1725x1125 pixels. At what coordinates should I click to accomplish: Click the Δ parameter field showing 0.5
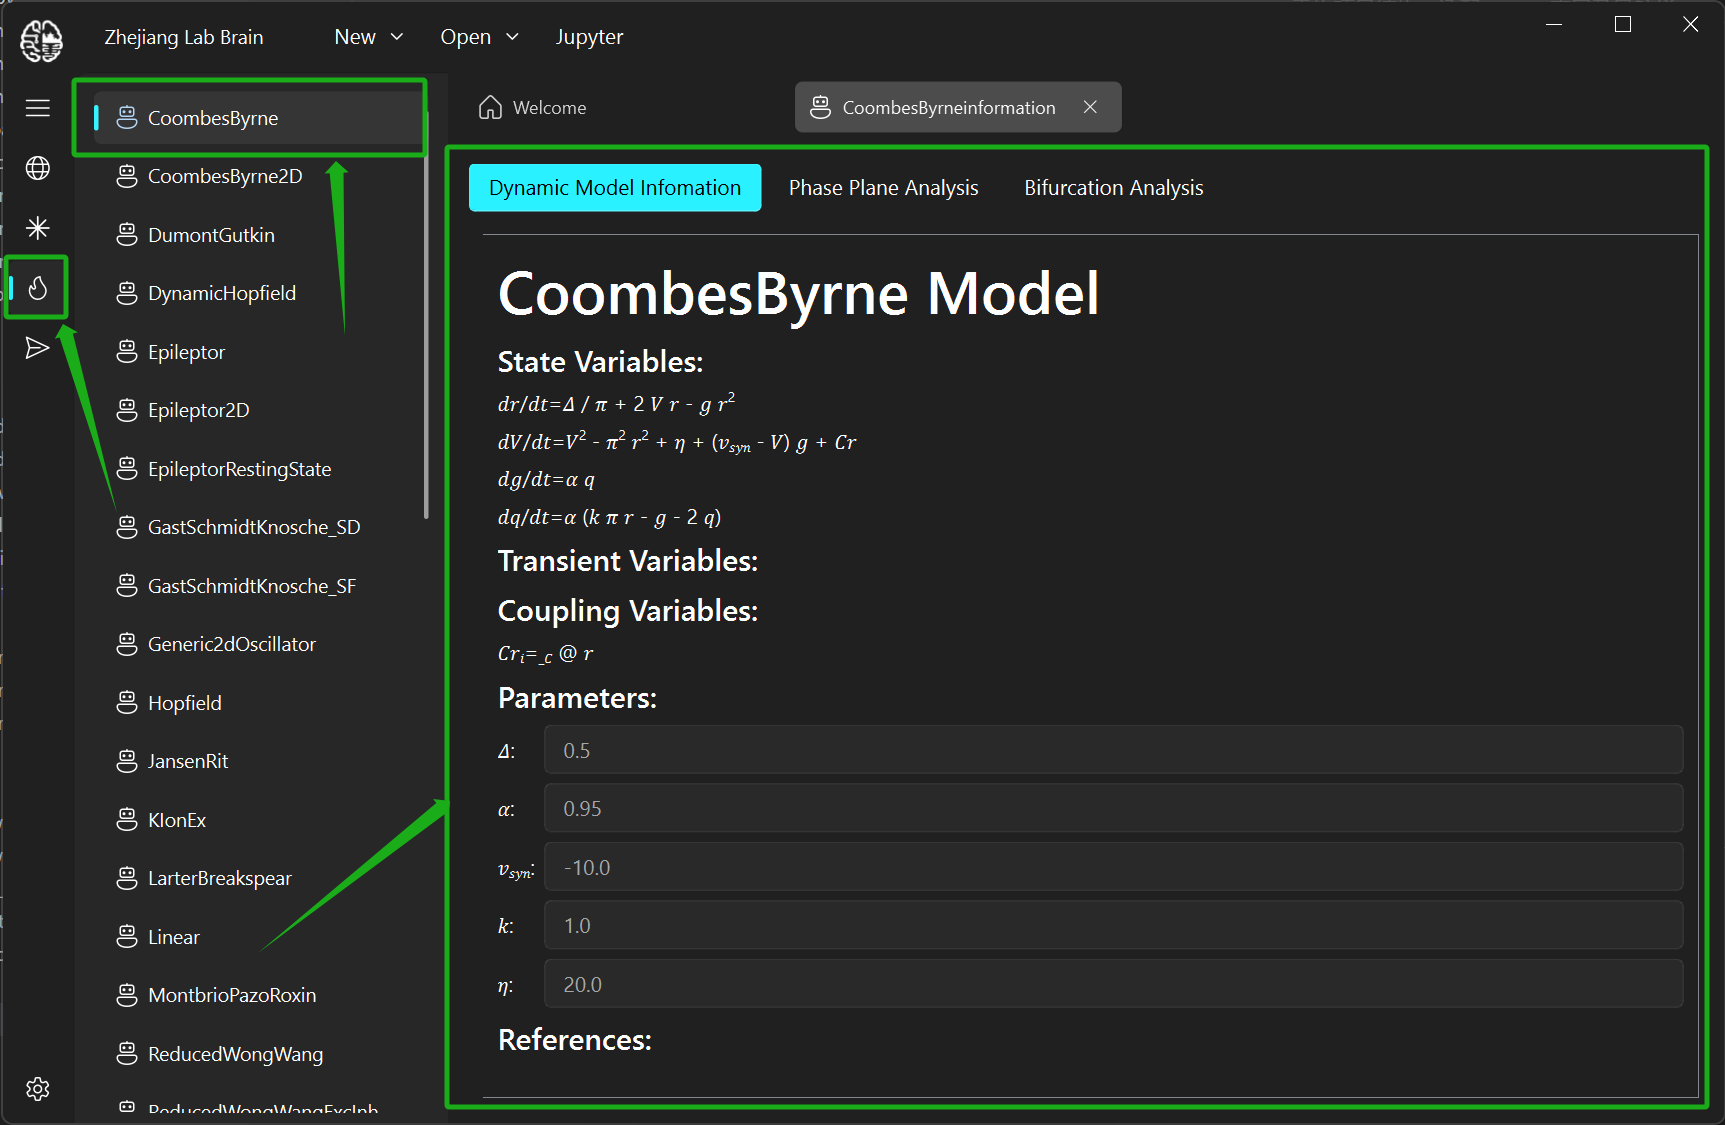tap(1113, 750)
